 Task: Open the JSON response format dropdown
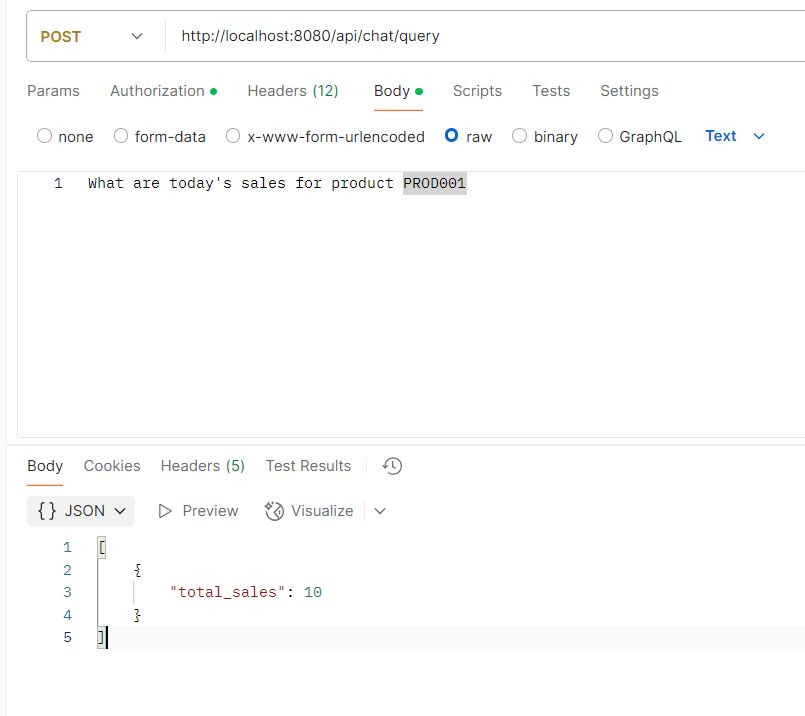click(81, 511)
